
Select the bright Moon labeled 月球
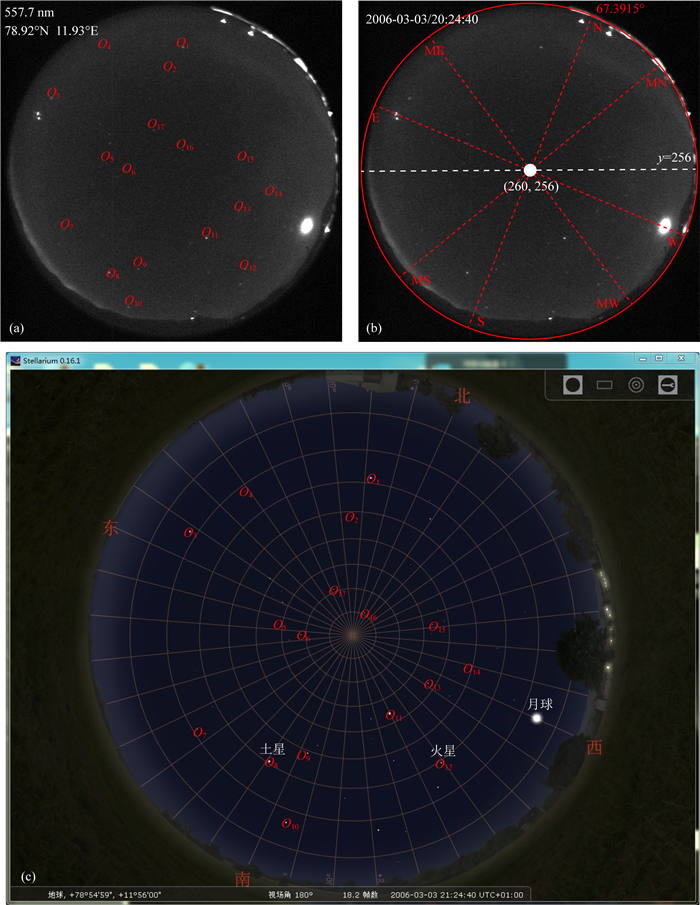click(539, 718)
